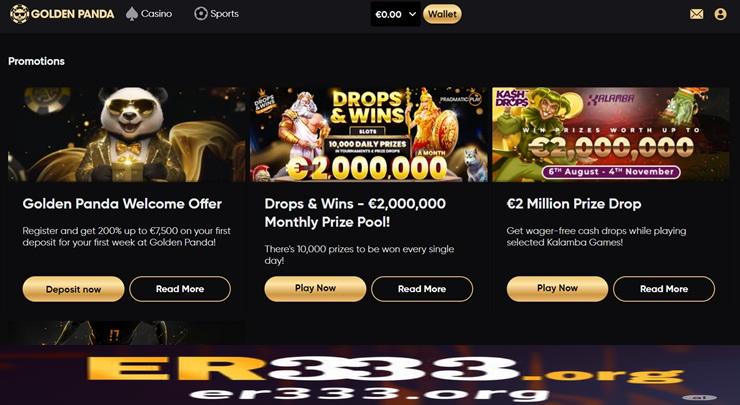
Task: Click Deposit now for Welcome Offer
Action: [73, 289]
